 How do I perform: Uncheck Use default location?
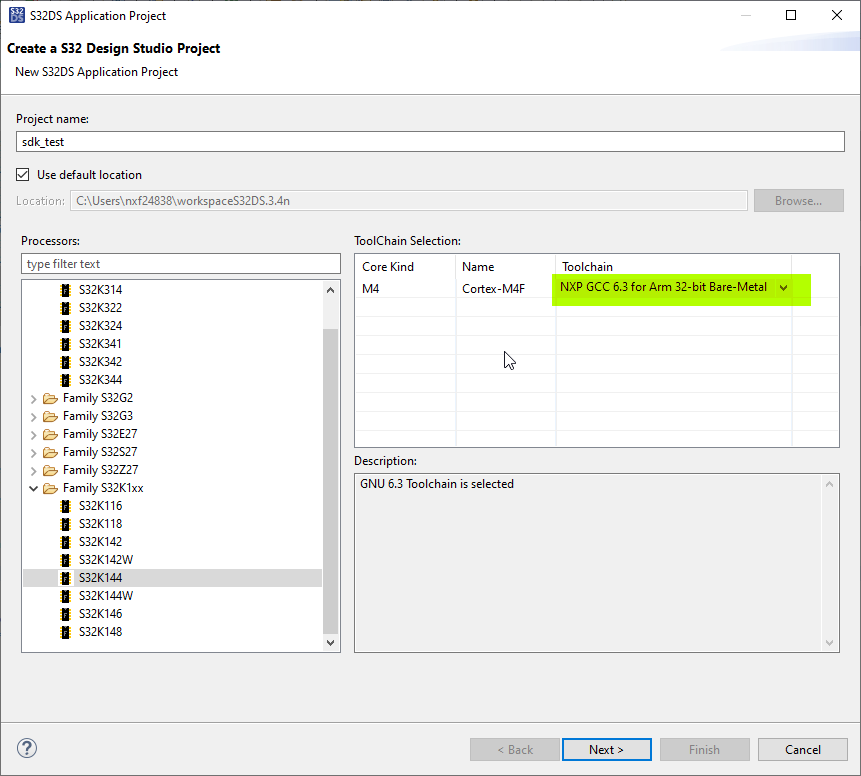[22, 174]
